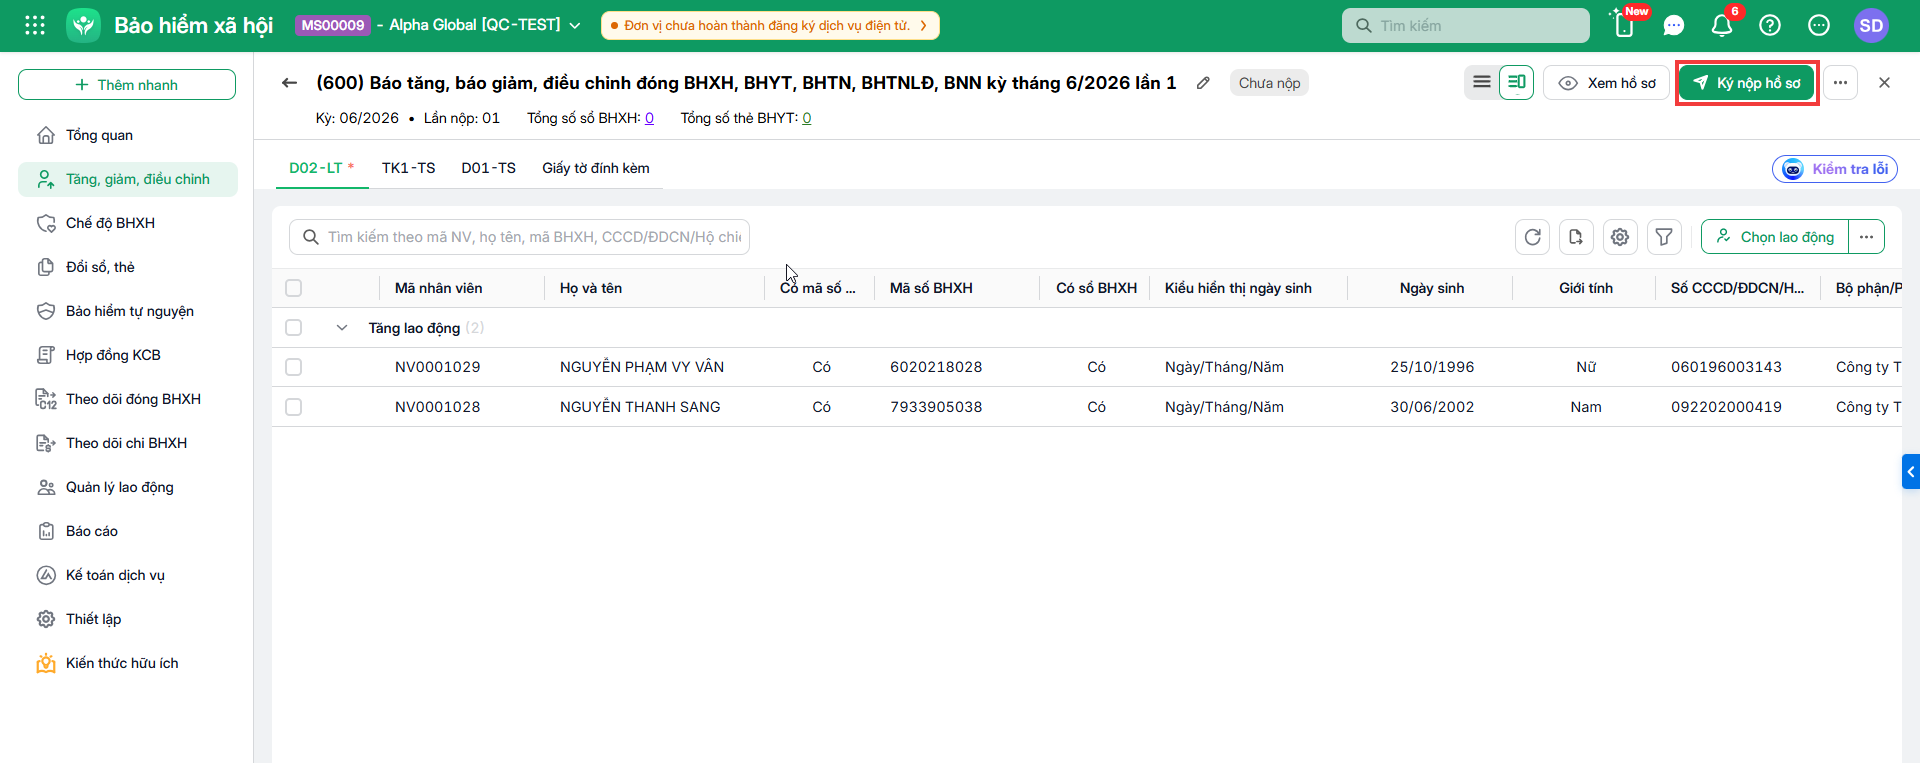The image size is (1920, 763).
Task: Export the table to a file
Action: (1576, 237)
